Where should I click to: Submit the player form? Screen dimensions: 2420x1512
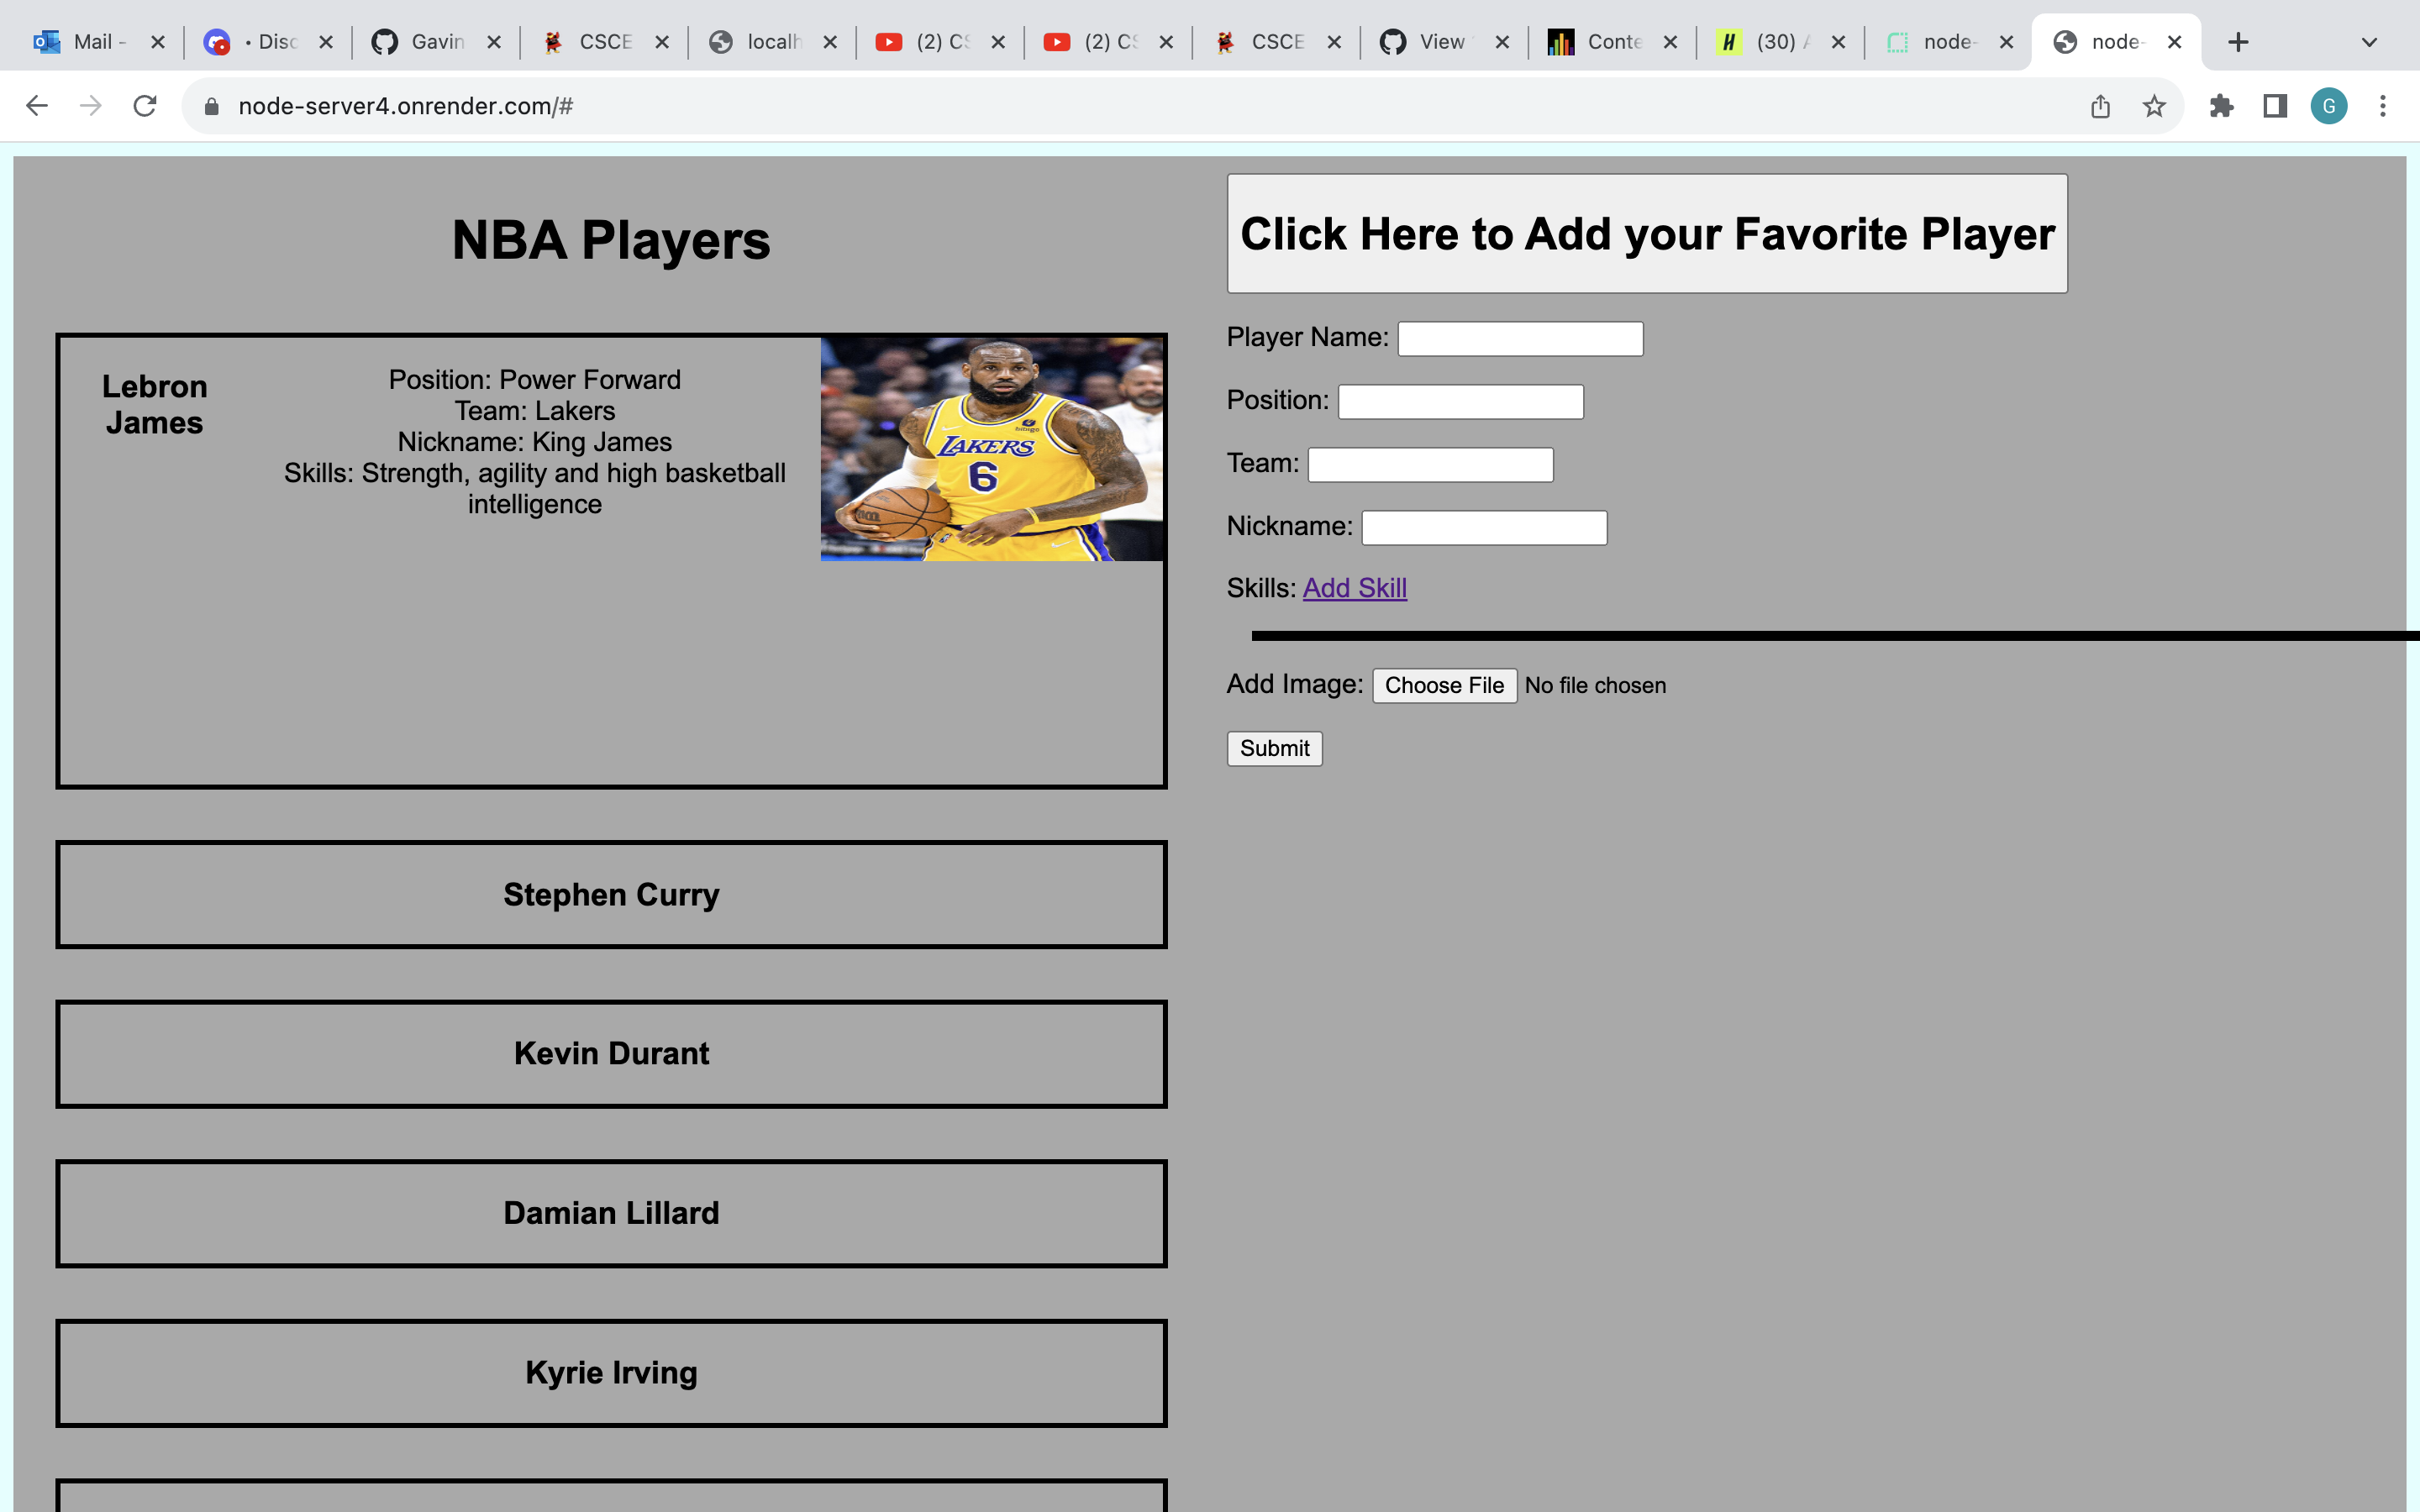tap(1274, 748)
